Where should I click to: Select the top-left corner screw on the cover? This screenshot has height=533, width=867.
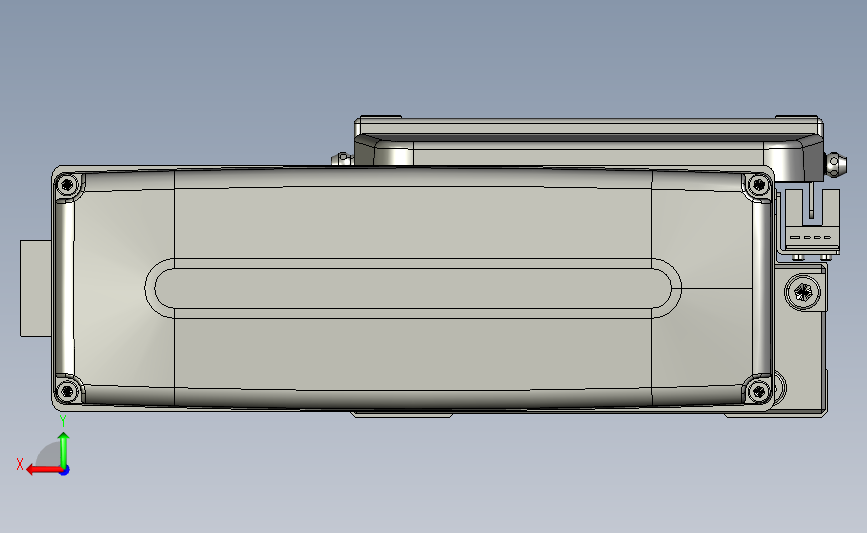(67, 185)
